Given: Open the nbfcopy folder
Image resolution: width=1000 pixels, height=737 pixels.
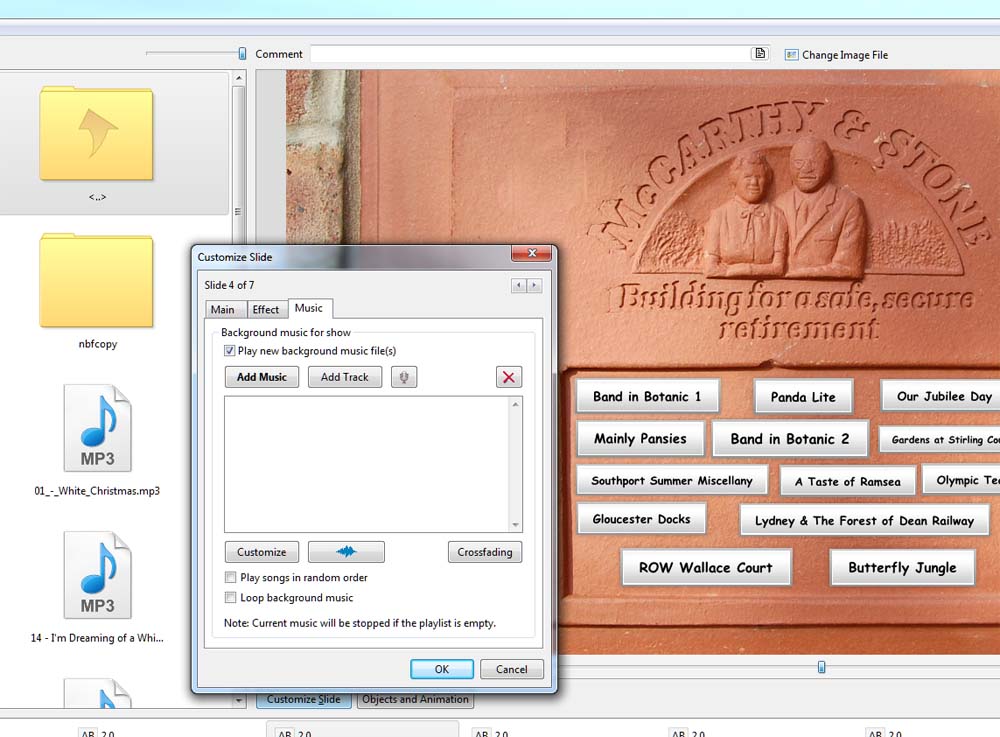Looking at the screenshot, I should (96, 281).
